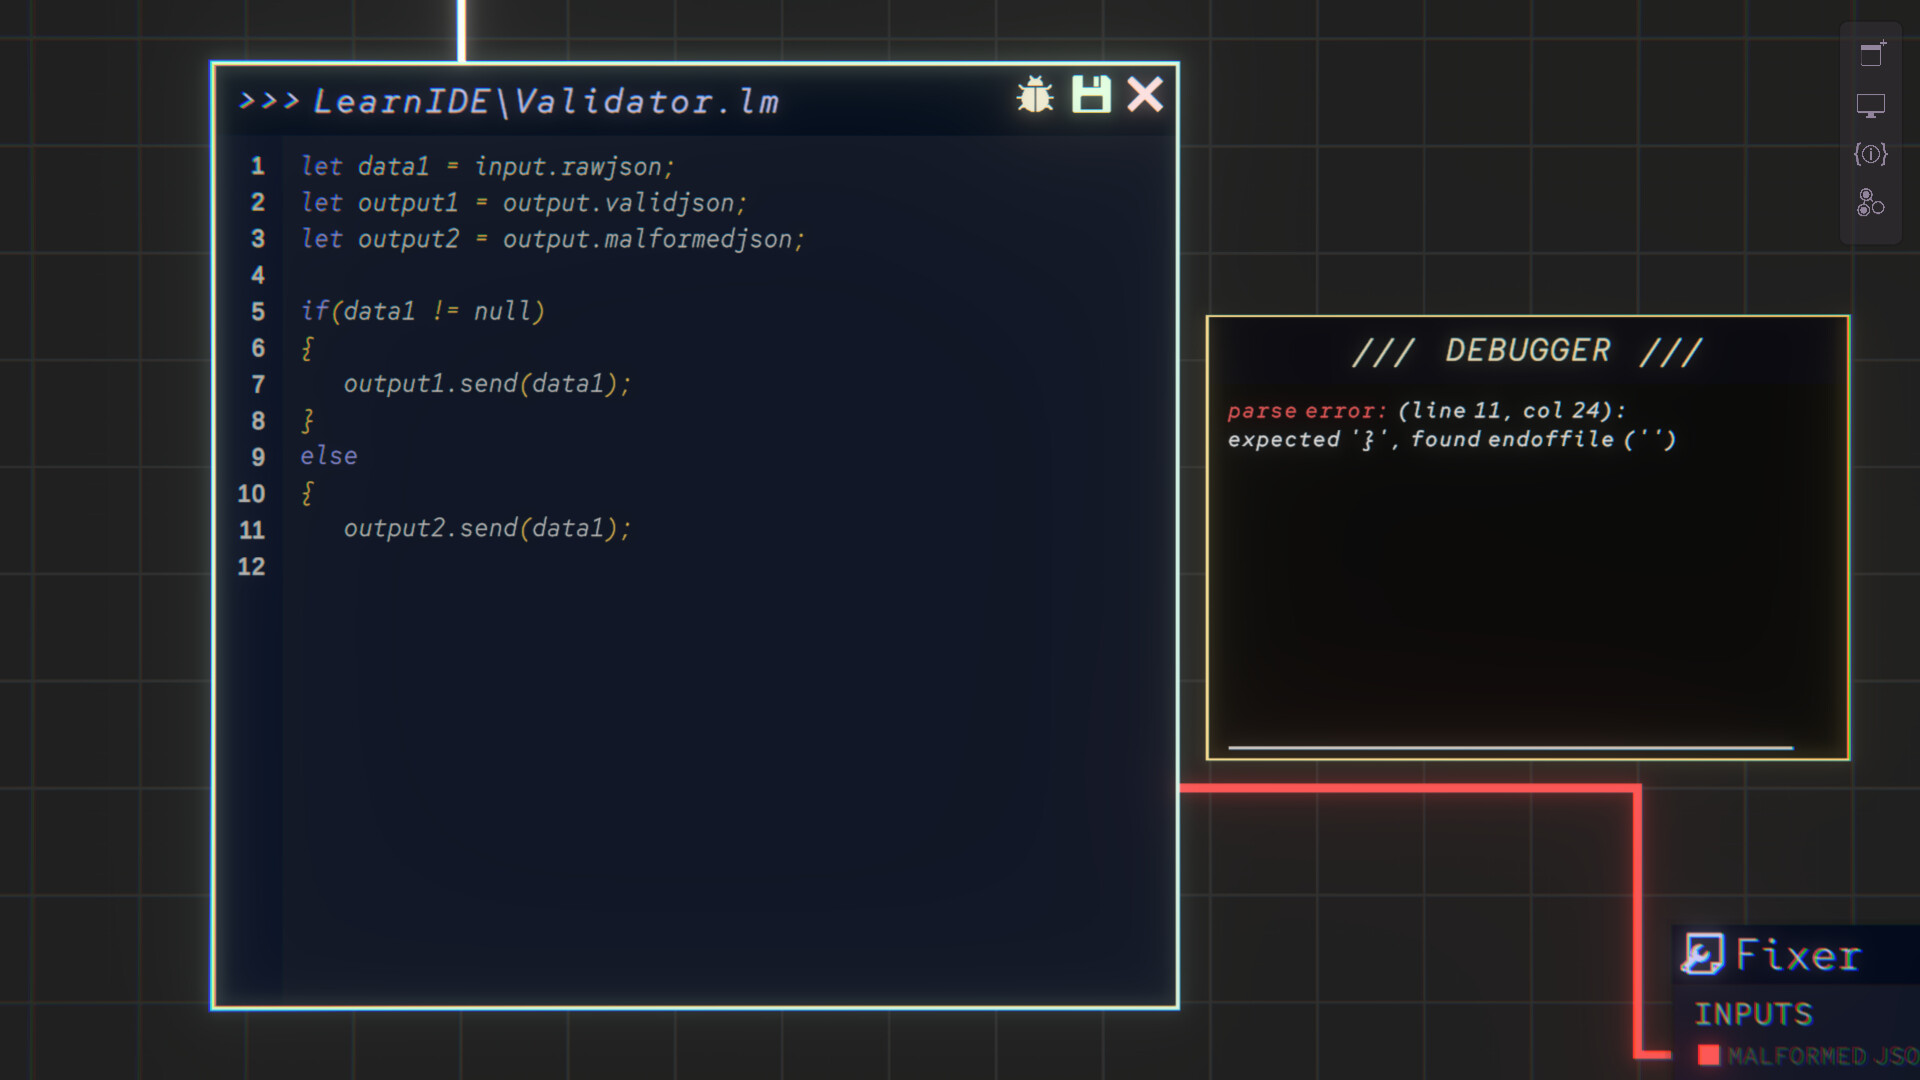
Task: Close the Validator.lm editor window
Action: click(x=1145, y=95)
